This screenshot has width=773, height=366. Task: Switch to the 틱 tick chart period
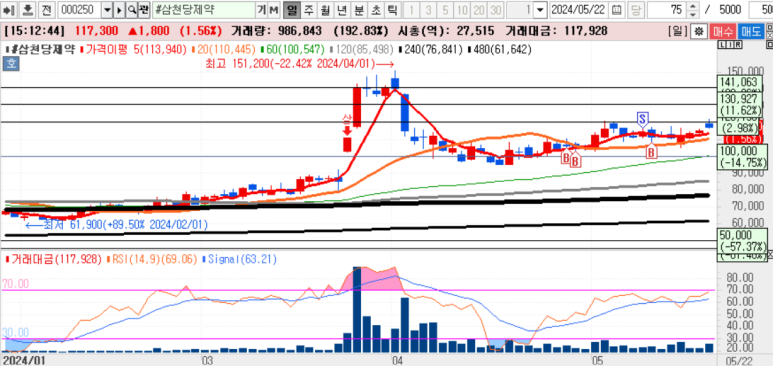tap(392, 9)
